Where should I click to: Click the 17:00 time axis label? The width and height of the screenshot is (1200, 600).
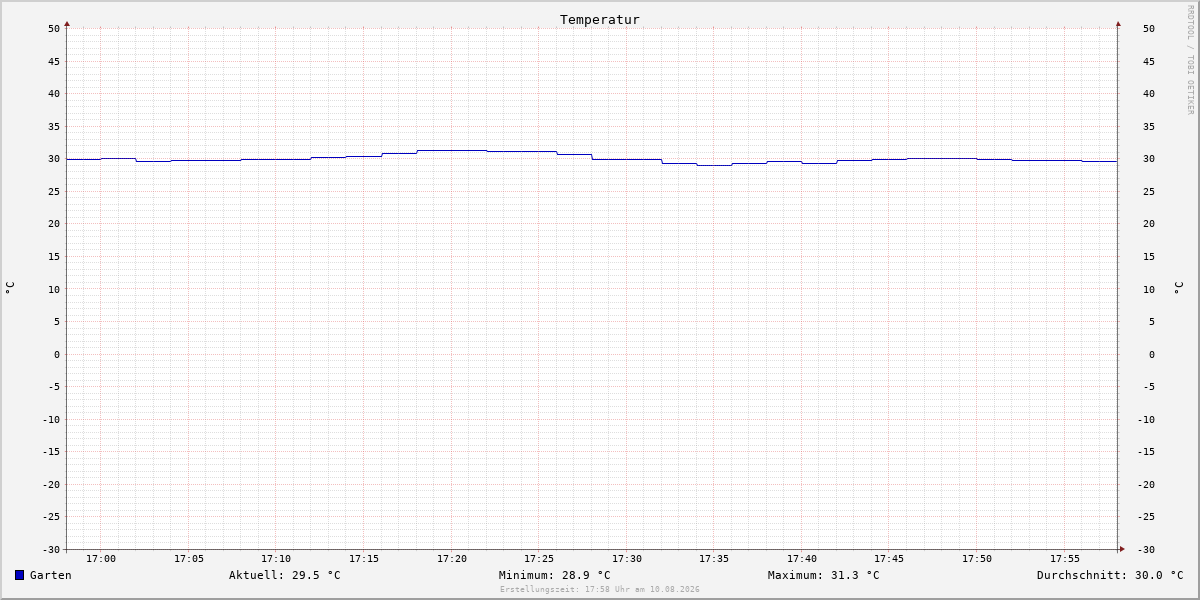[x=101, y=559]
